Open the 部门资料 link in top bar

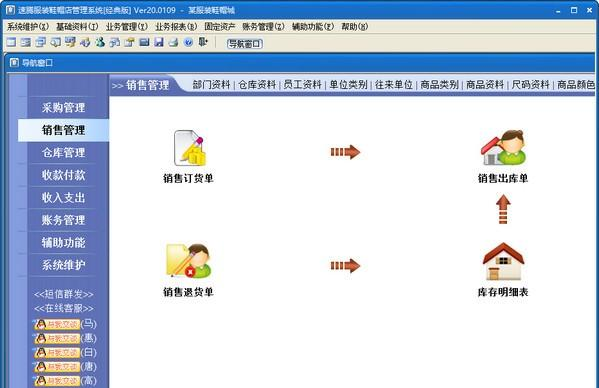tap(211, 85)
